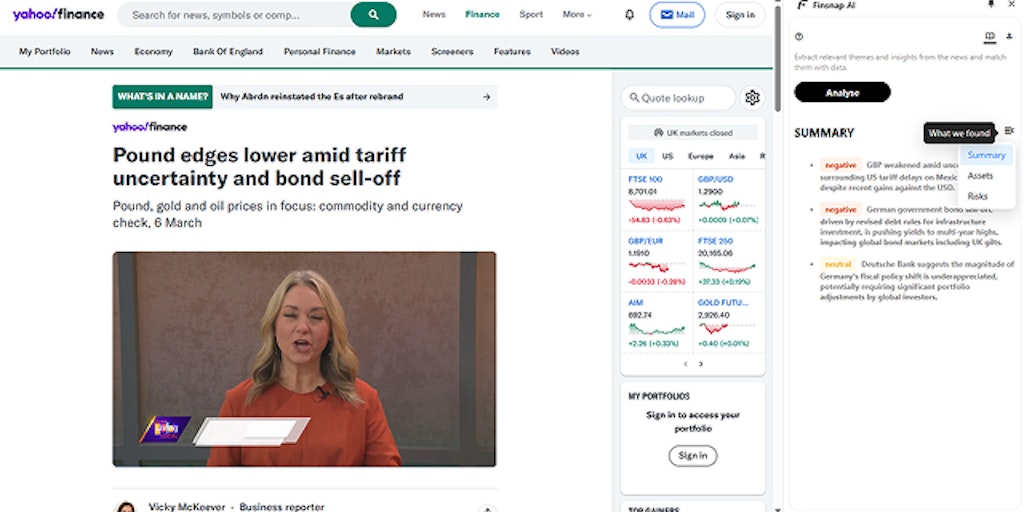Select Risks in the section dropdown
This screenshot has height=512, width=1024.
[x=978, y=196]
